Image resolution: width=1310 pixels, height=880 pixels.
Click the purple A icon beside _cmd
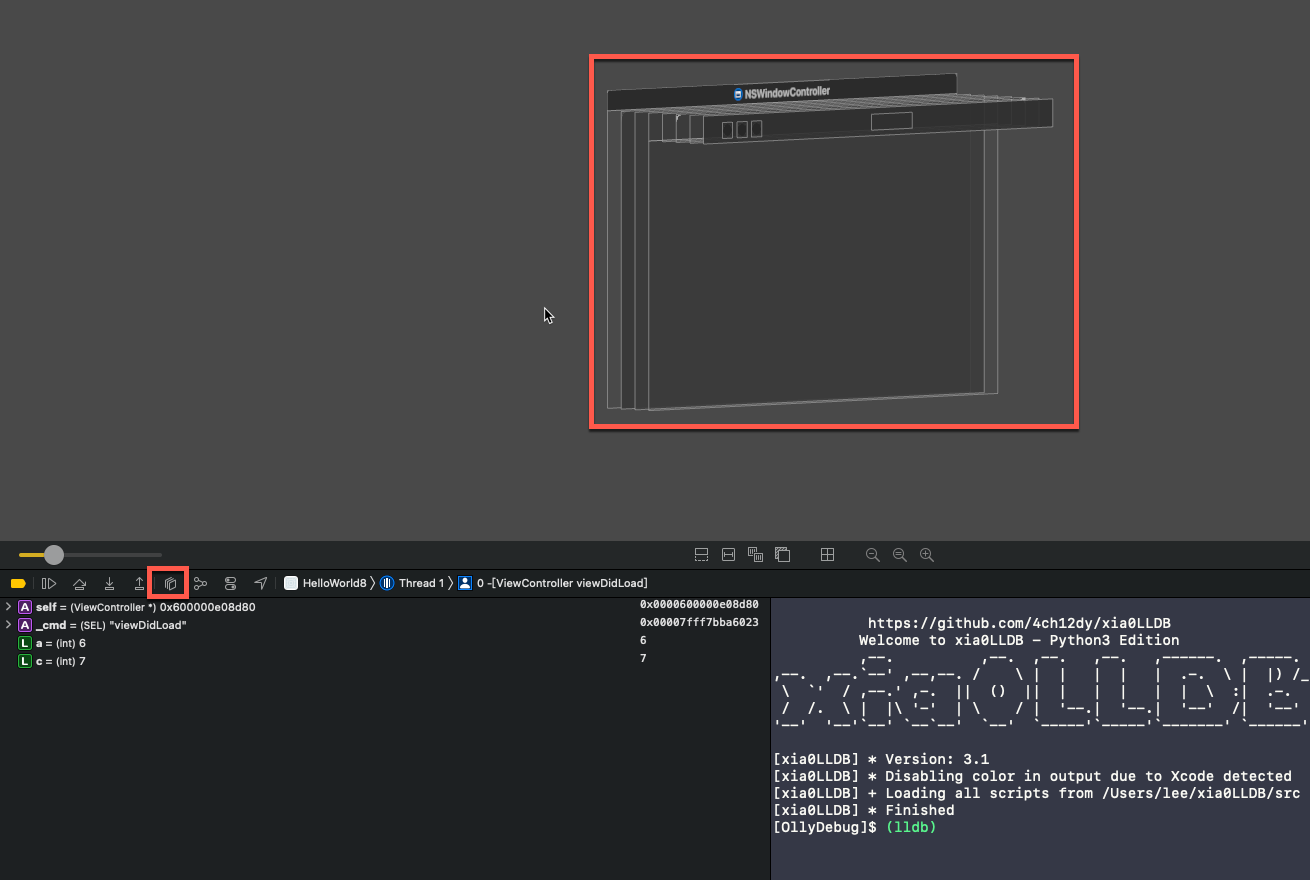[x=25, y=625]
